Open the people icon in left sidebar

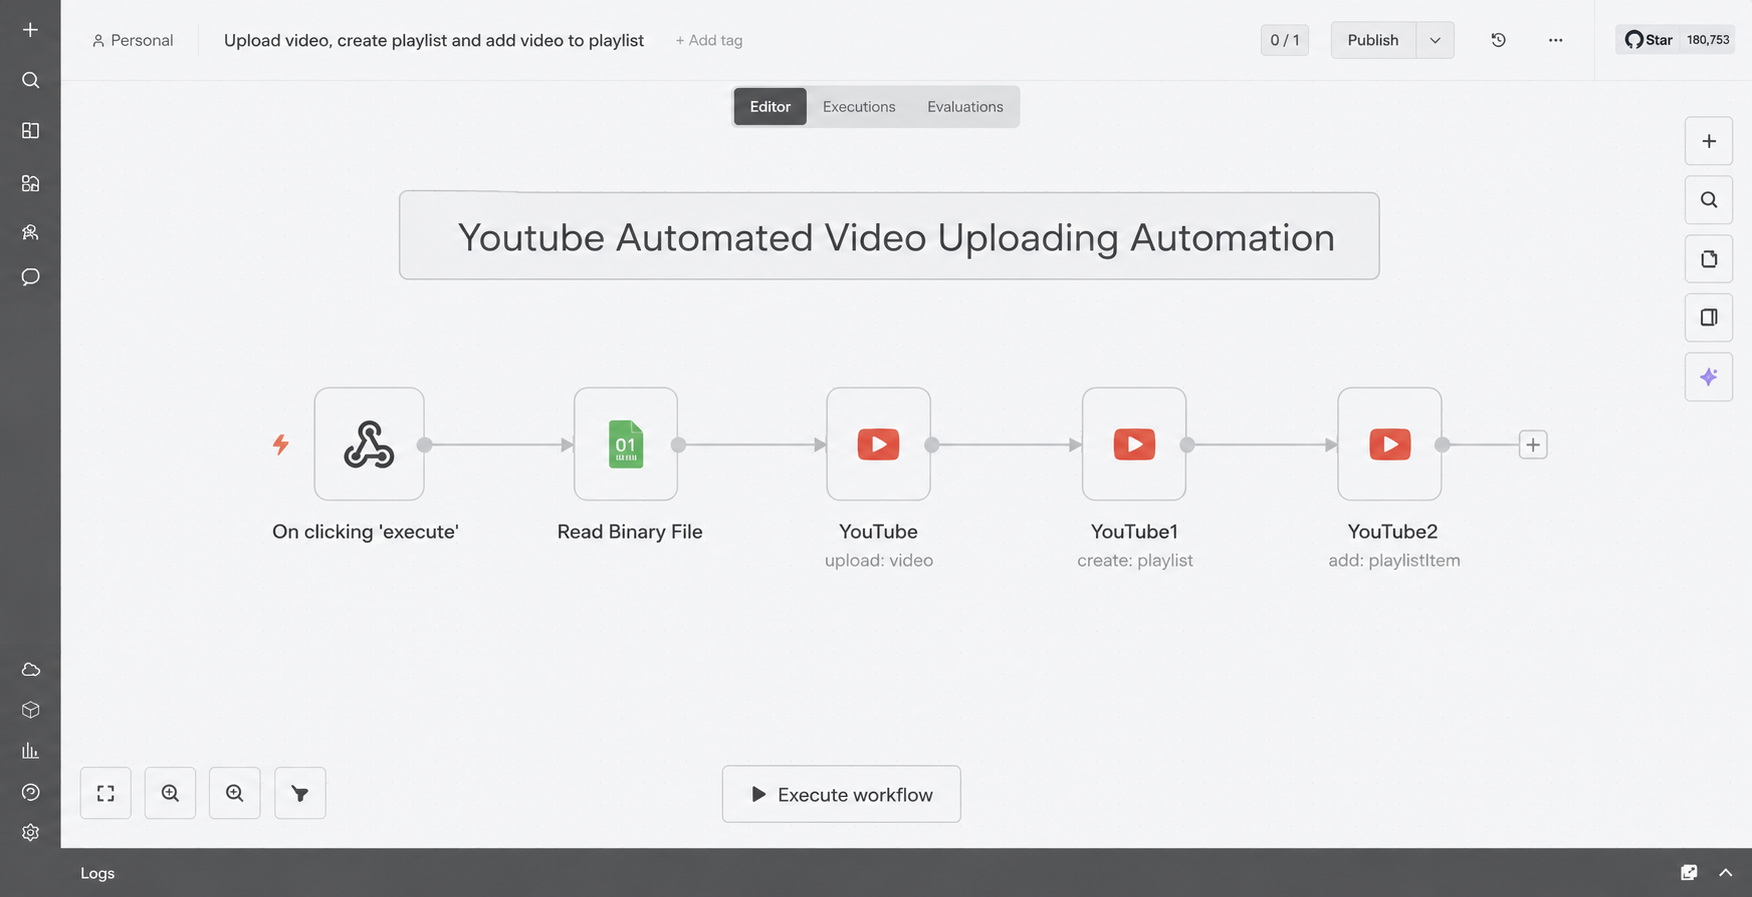click(30, 232)
